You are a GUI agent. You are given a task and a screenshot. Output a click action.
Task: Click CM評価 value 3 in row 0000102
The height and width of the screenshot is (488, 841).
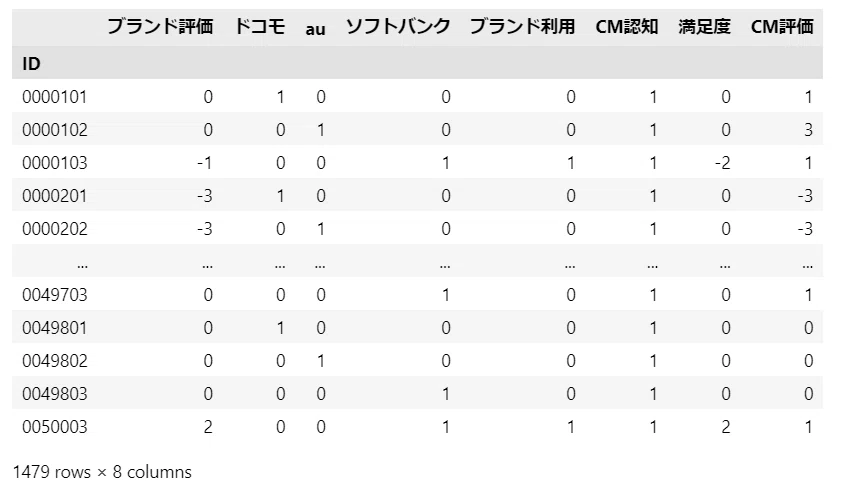(x=808, y=130)
